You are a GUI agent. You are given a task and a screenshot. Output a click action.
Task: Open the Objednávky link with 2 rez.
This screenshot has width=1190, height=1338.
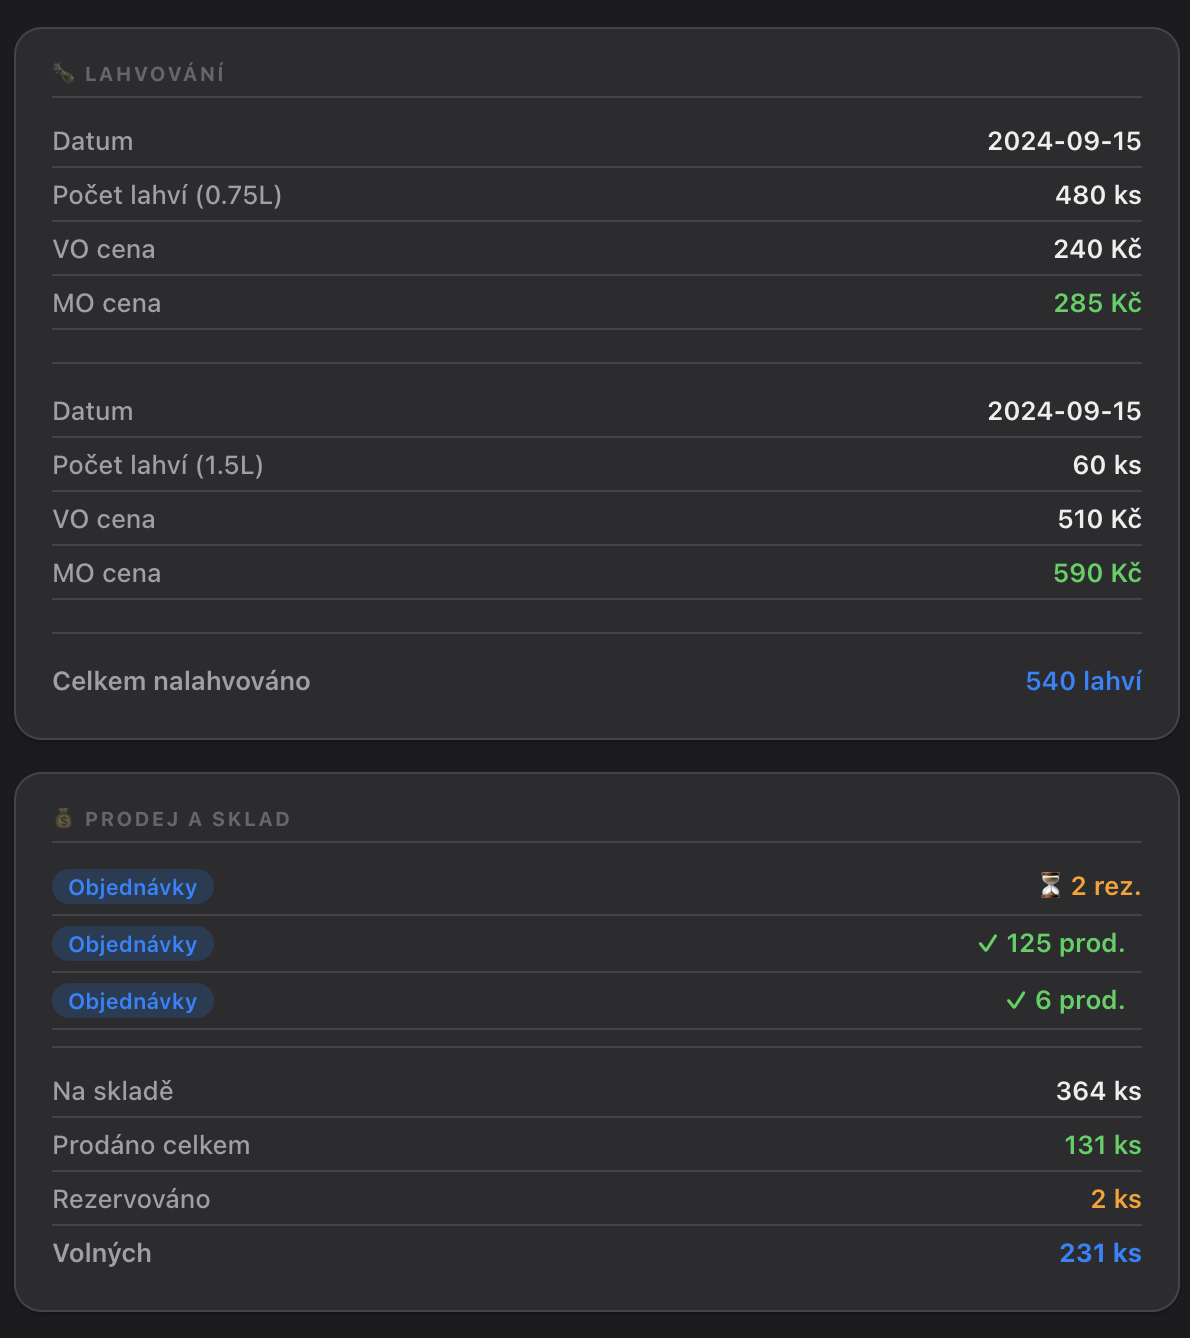tap(133, 887)
